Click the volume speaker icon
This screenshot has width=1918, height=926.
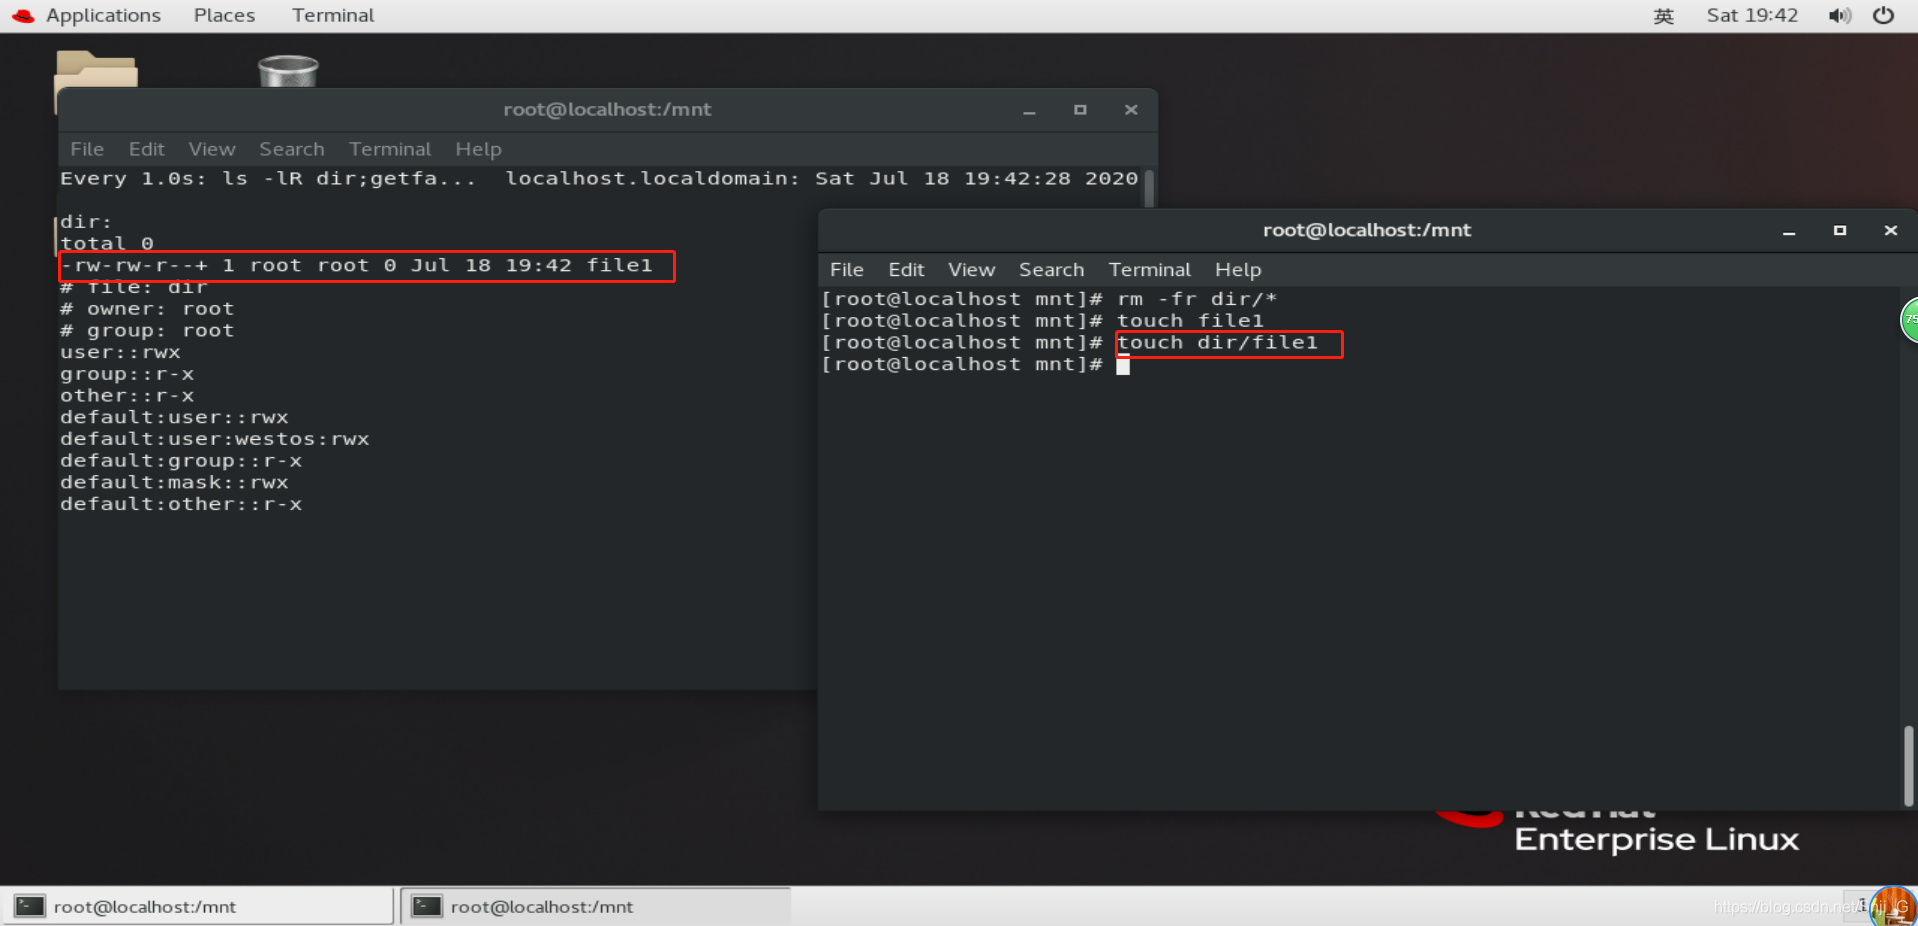1839,16
